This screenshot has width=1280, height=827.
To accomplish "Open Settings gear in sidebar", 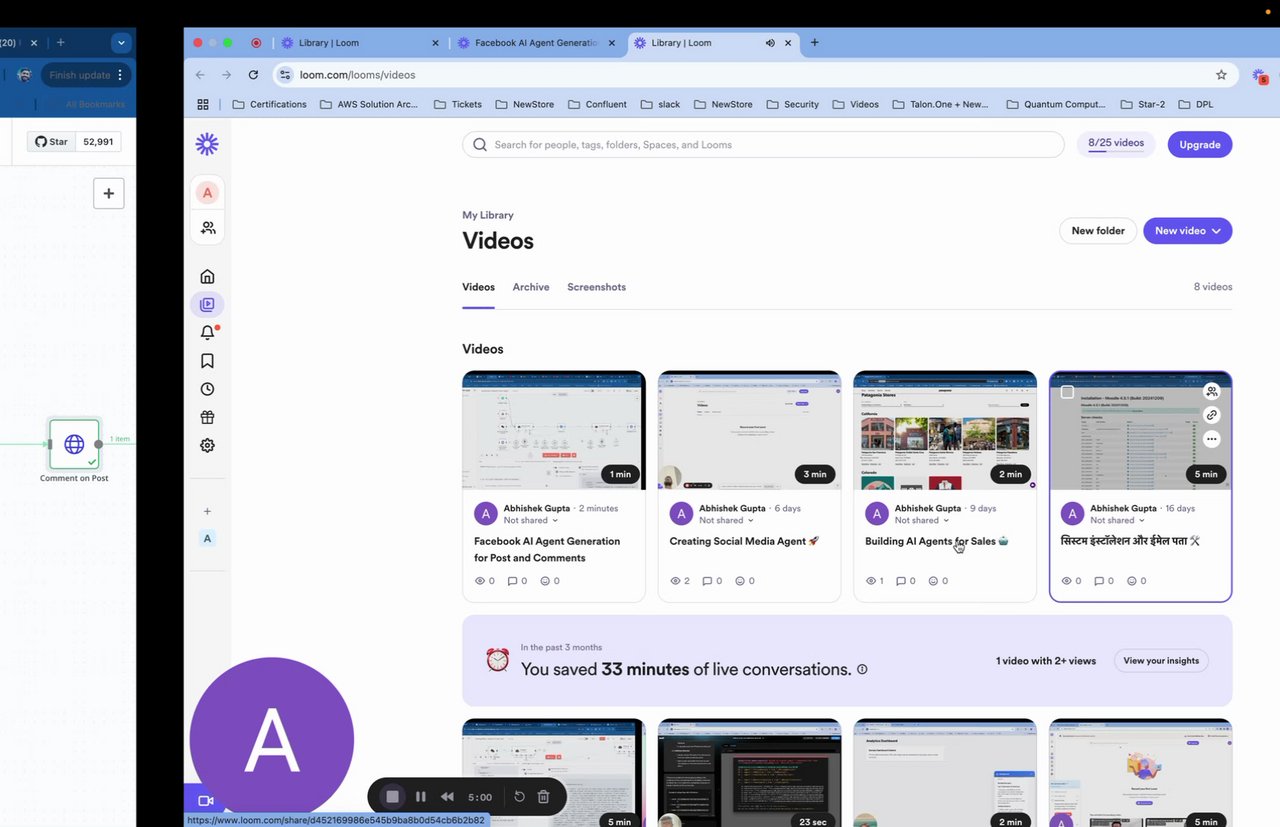I will (207, 445).
